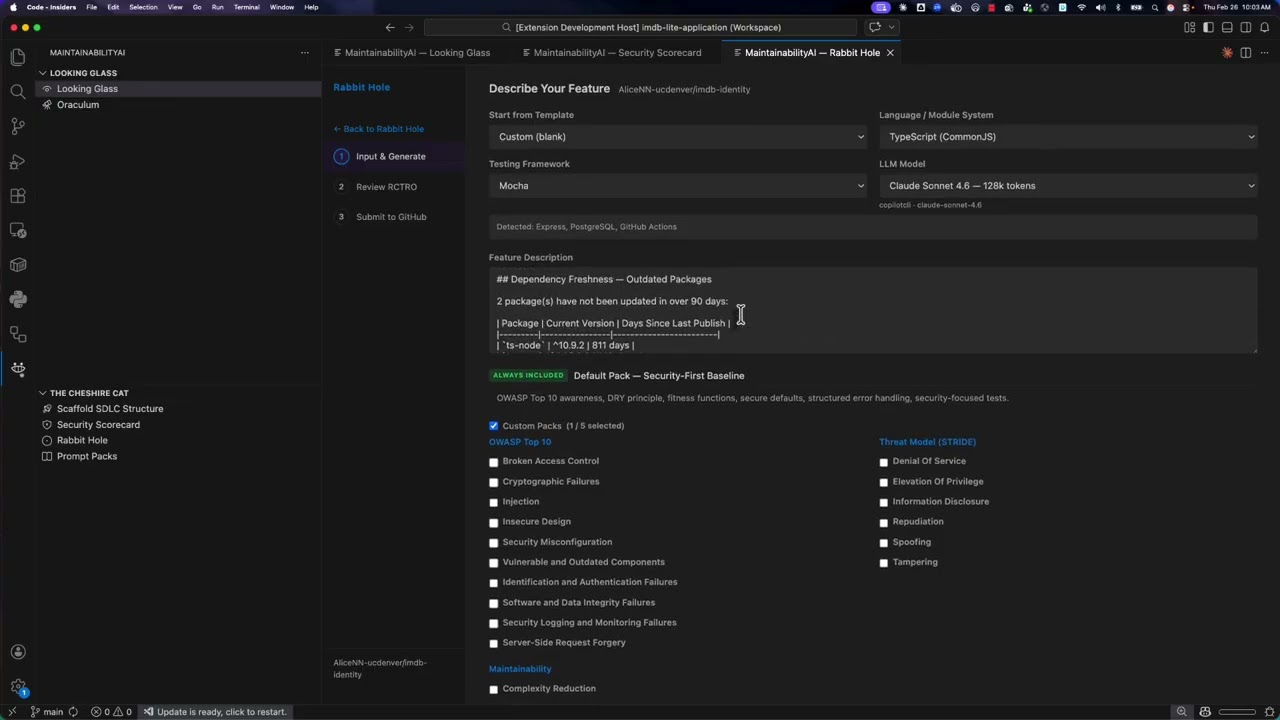The image size is (1280, 720).
Task: Open the Terminal menu
Action: pyautogui.click(x=246, y=7)
